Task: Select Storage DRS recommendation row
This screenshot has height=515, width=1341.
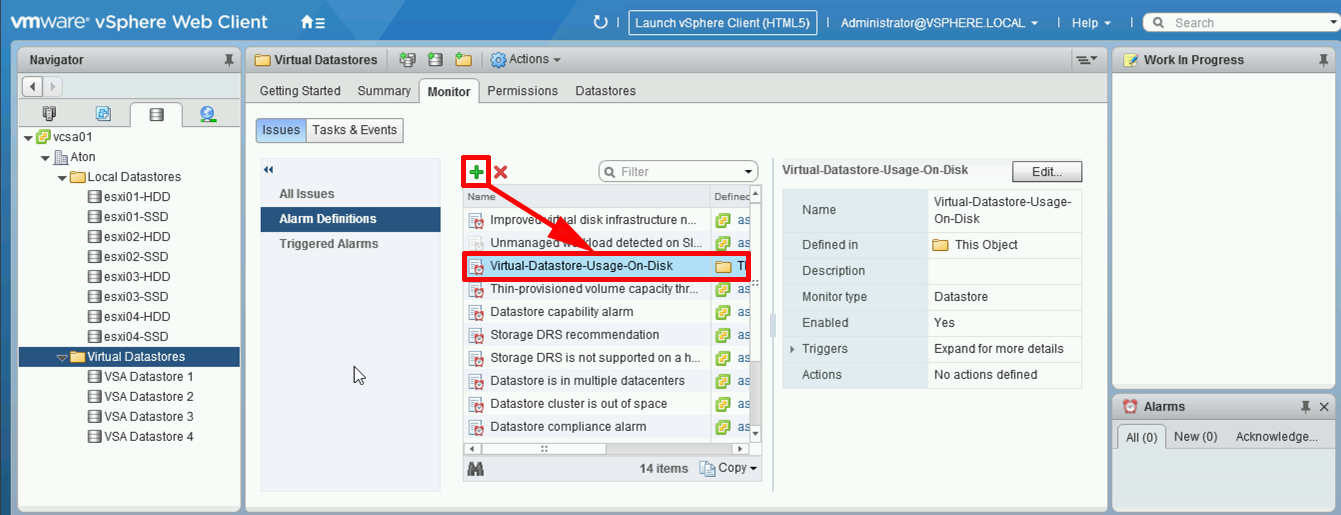Action: tap(607, 335)
